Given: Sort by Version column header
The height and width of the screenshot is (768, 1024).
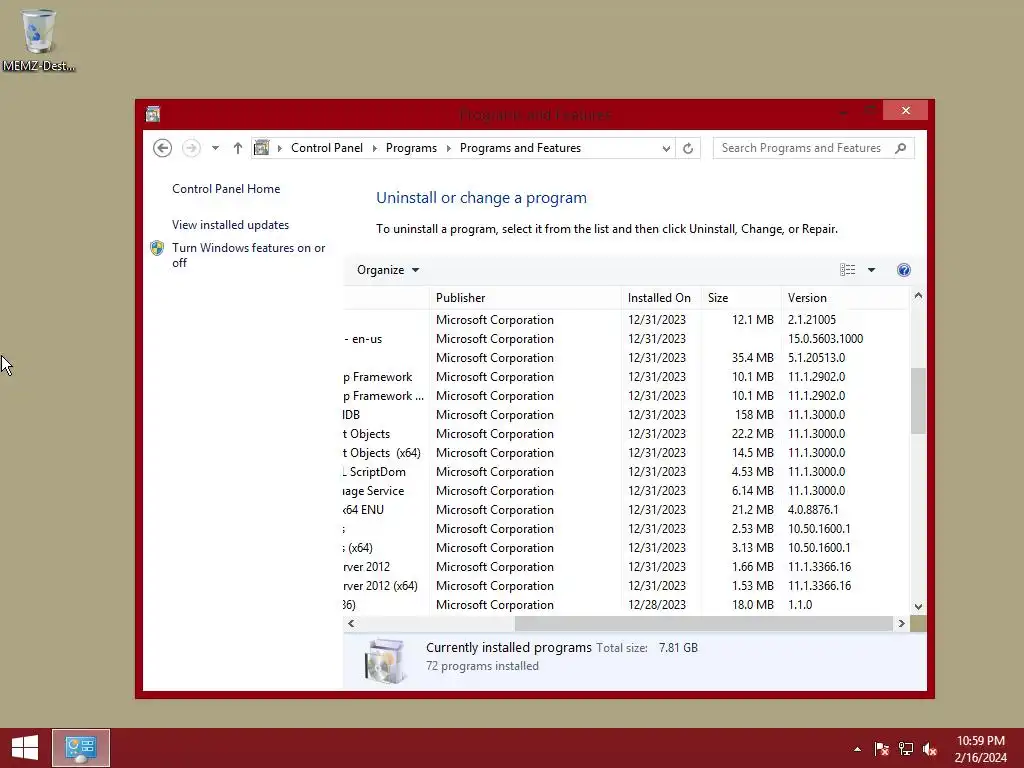Looking at the screenshot, I should tap(844, 298).
